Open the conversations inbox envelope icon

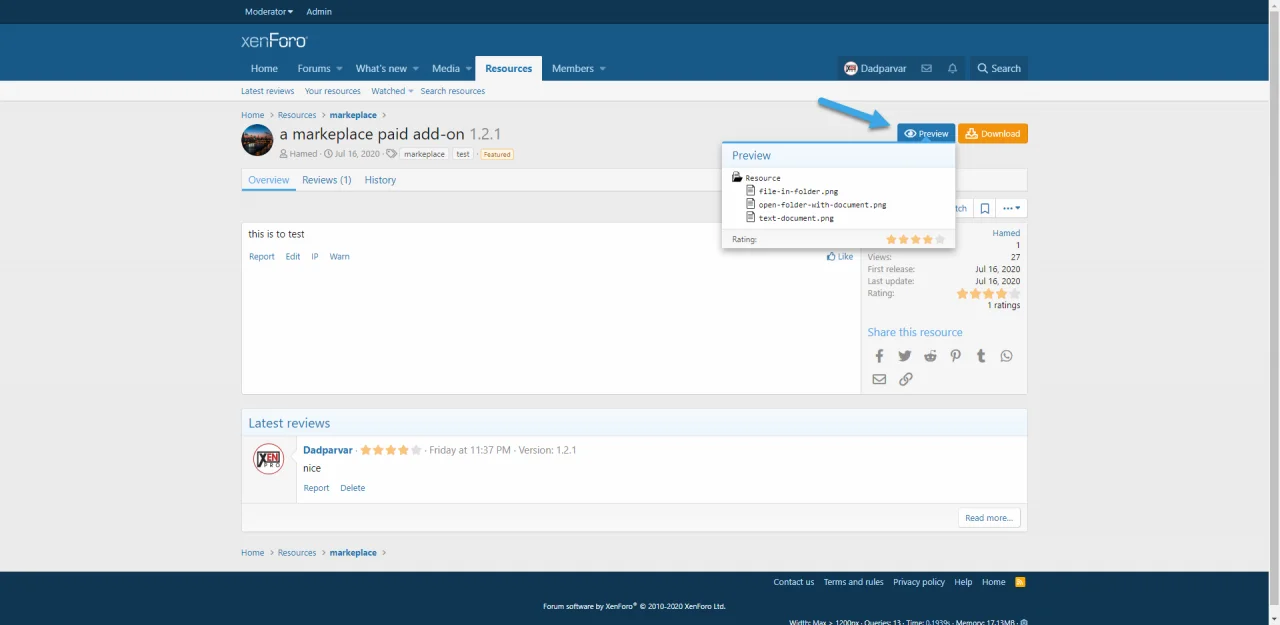coord(926,69)
